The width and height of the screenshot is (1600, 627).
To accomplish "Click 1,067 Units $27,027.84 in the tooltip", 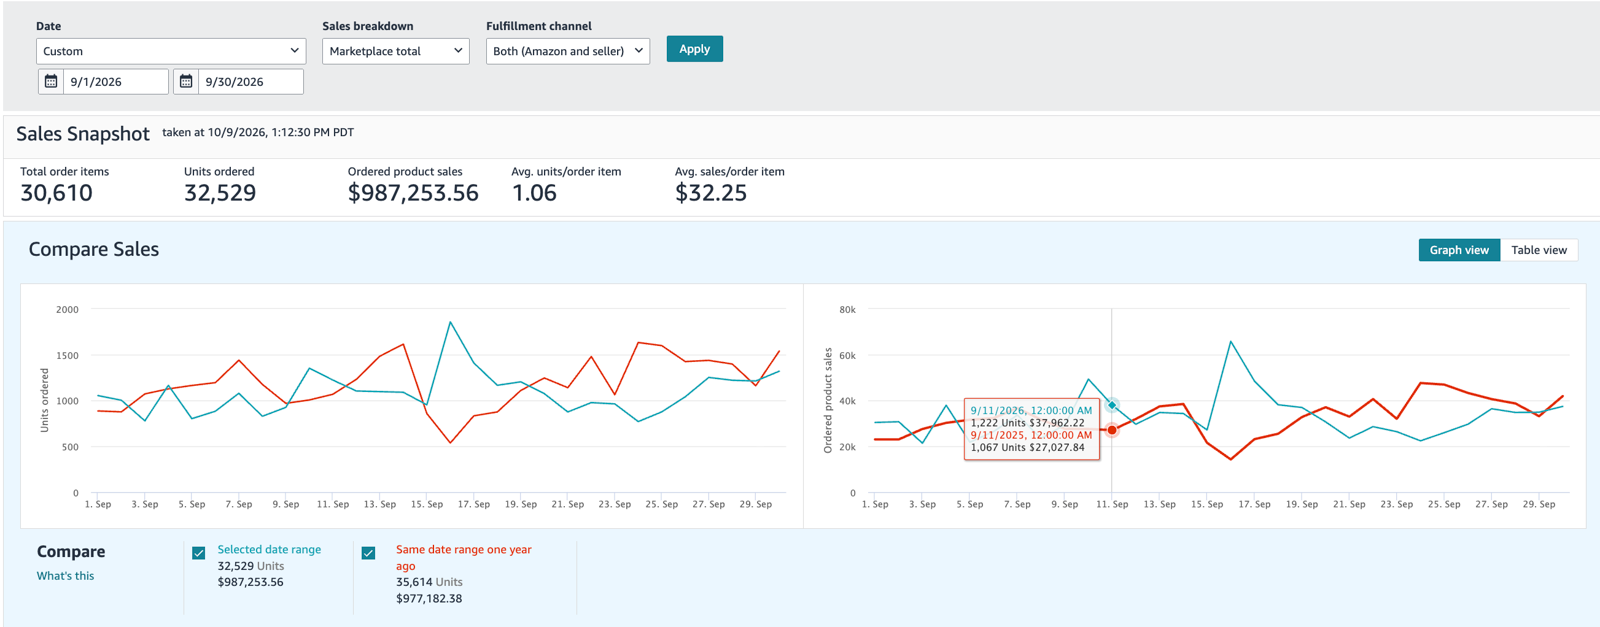I will [x=1027, y=447].
